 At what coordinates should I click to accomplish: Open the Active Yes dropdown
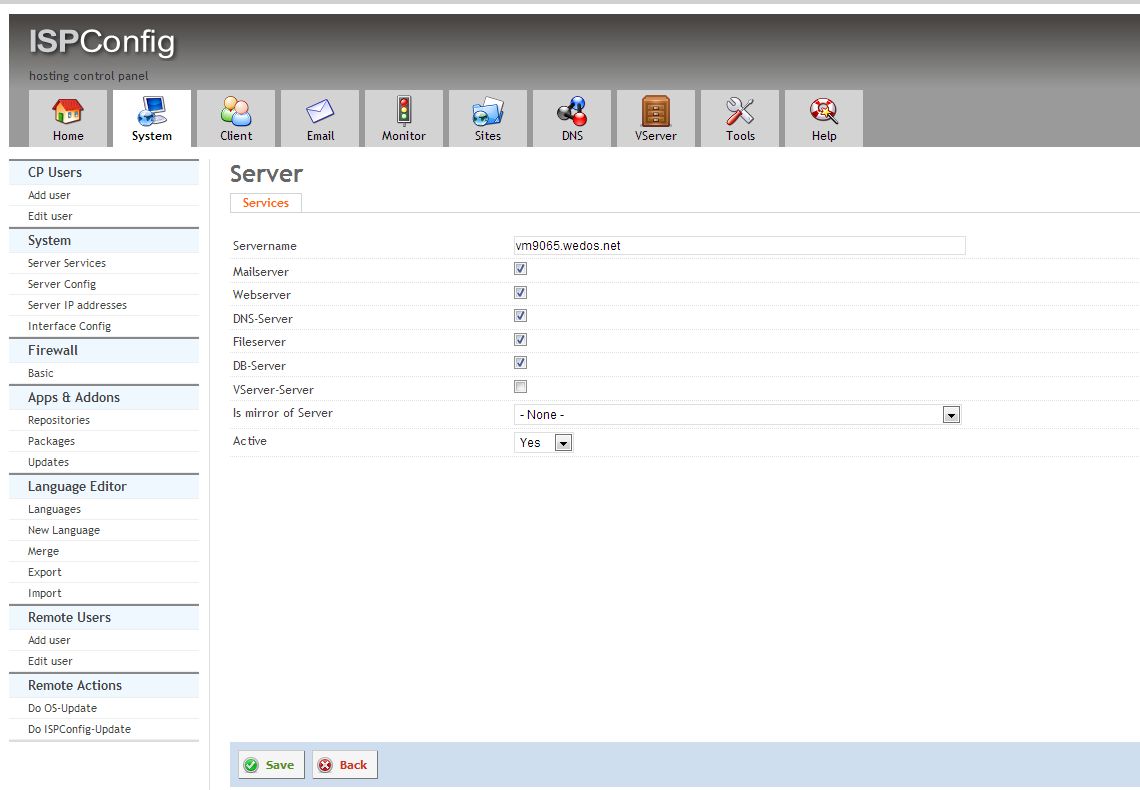click(x=543, y=442)
